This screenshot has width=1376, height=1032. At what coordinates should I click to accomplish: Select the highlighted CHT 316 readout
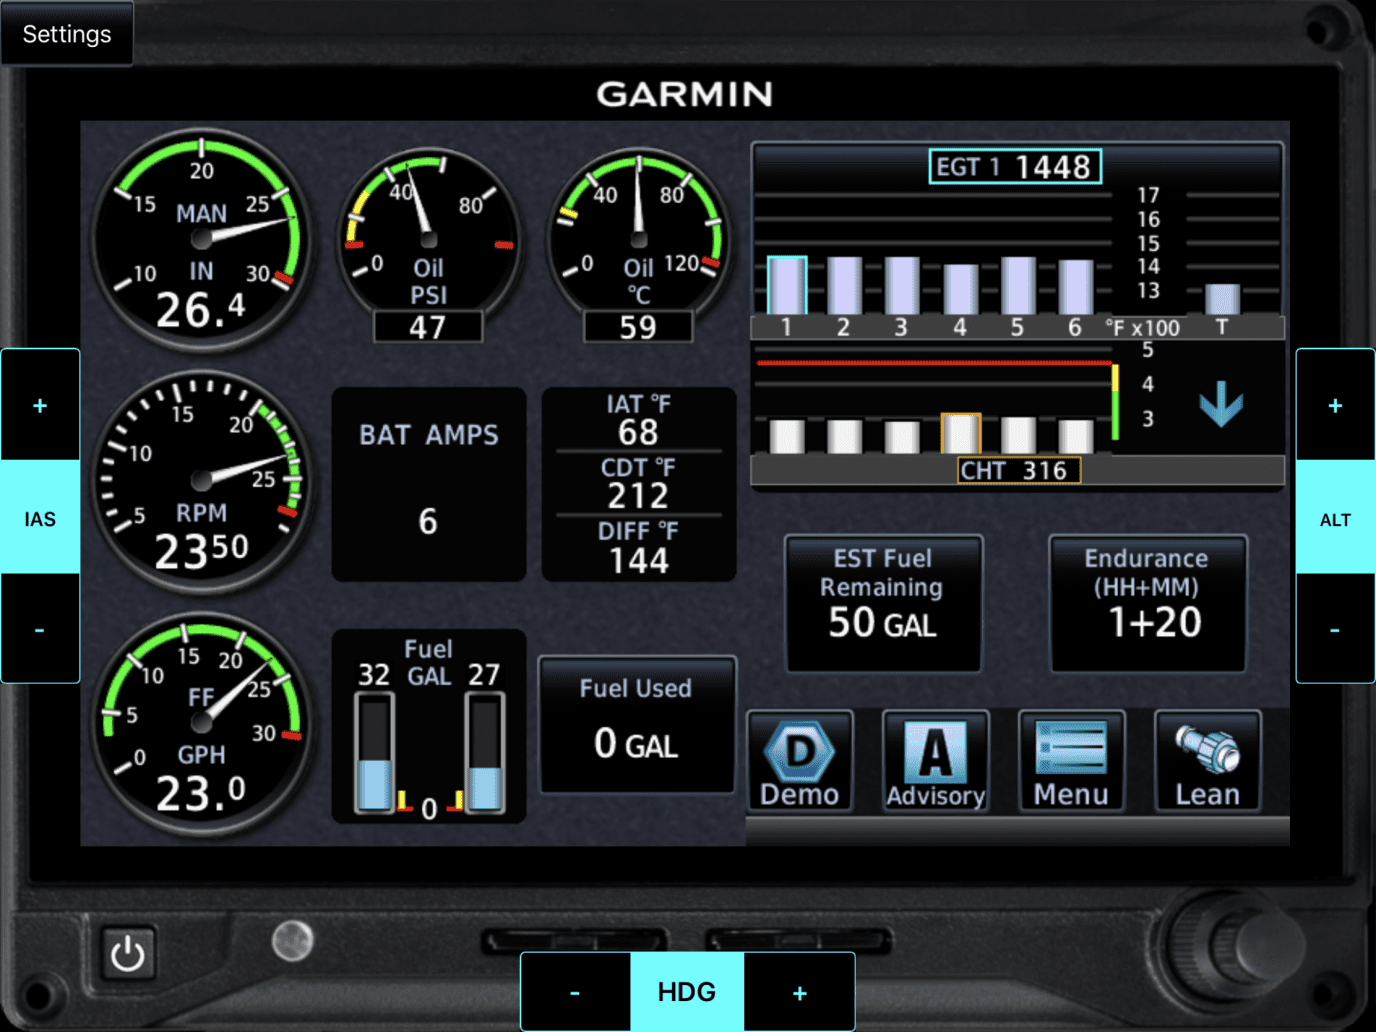(1018, 470)
